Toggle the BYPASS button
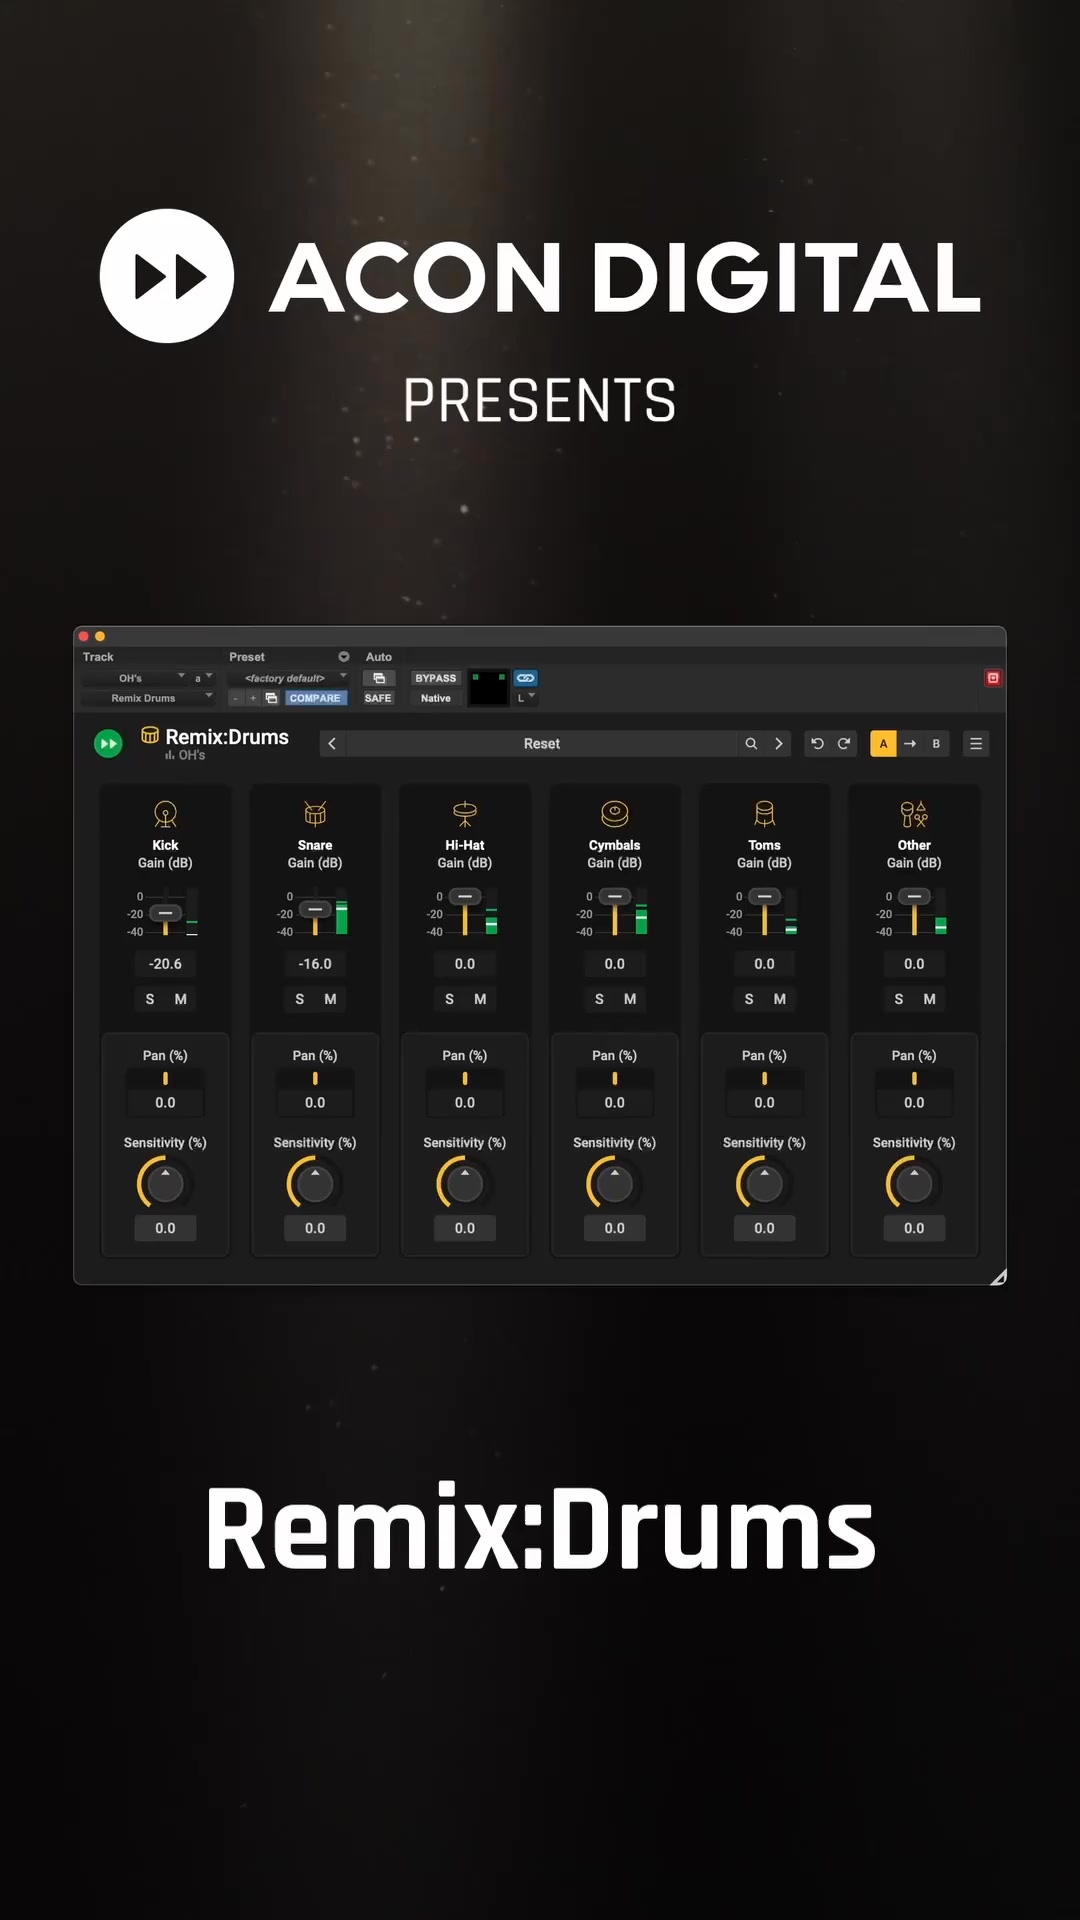The width and height of the screenshot is (1080, 1920). point(436,678)
